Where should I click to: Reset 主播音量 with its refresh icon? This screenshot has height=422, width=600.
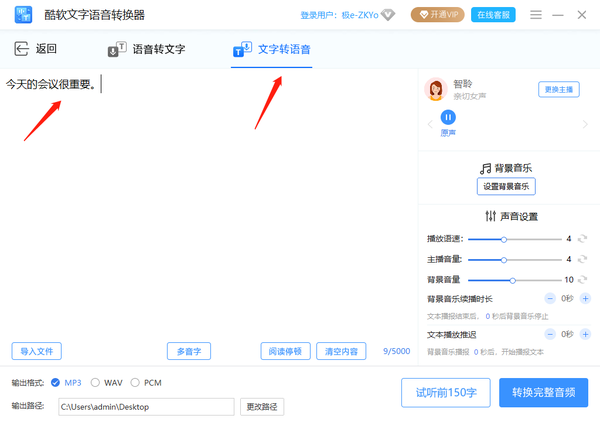point(582,259)
